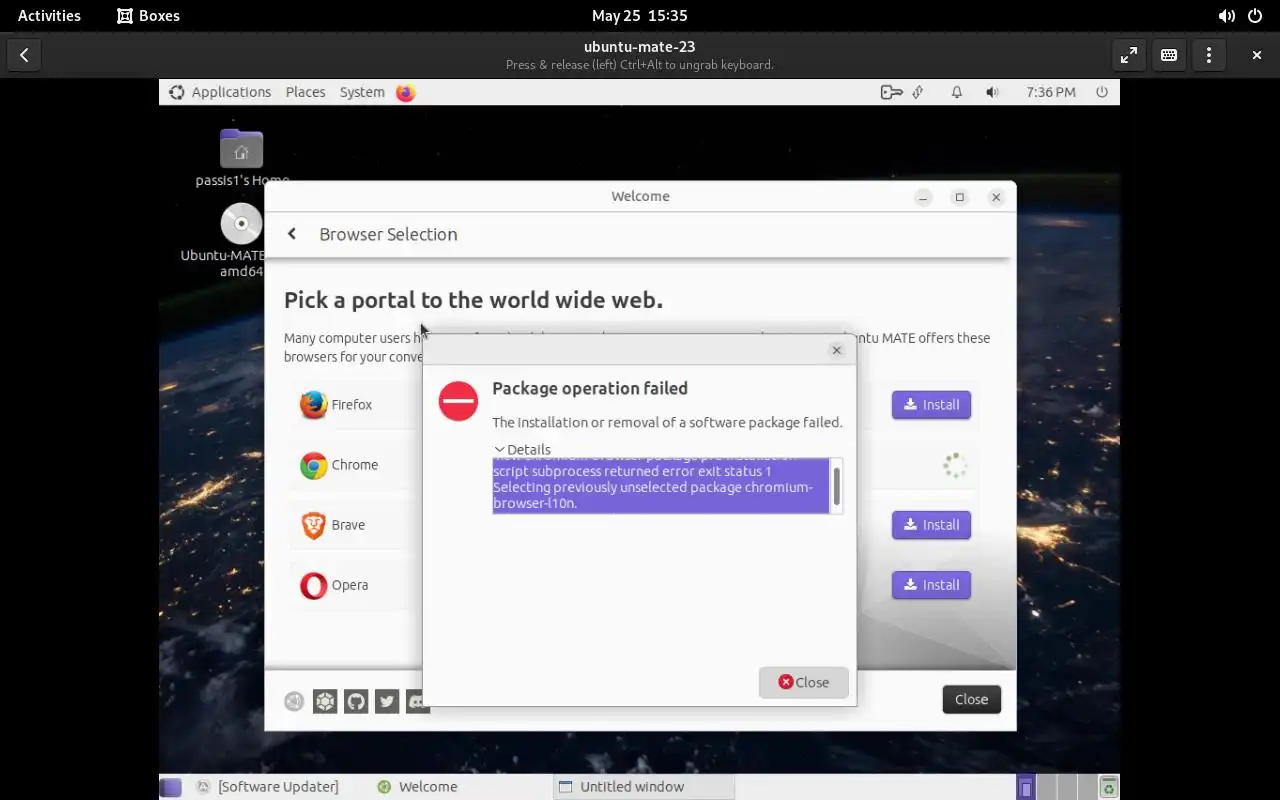Switch to Untitled window in taskbar
Image resolution: width=1280 pixels, height=800 pixels.
(x=643, y=787)
